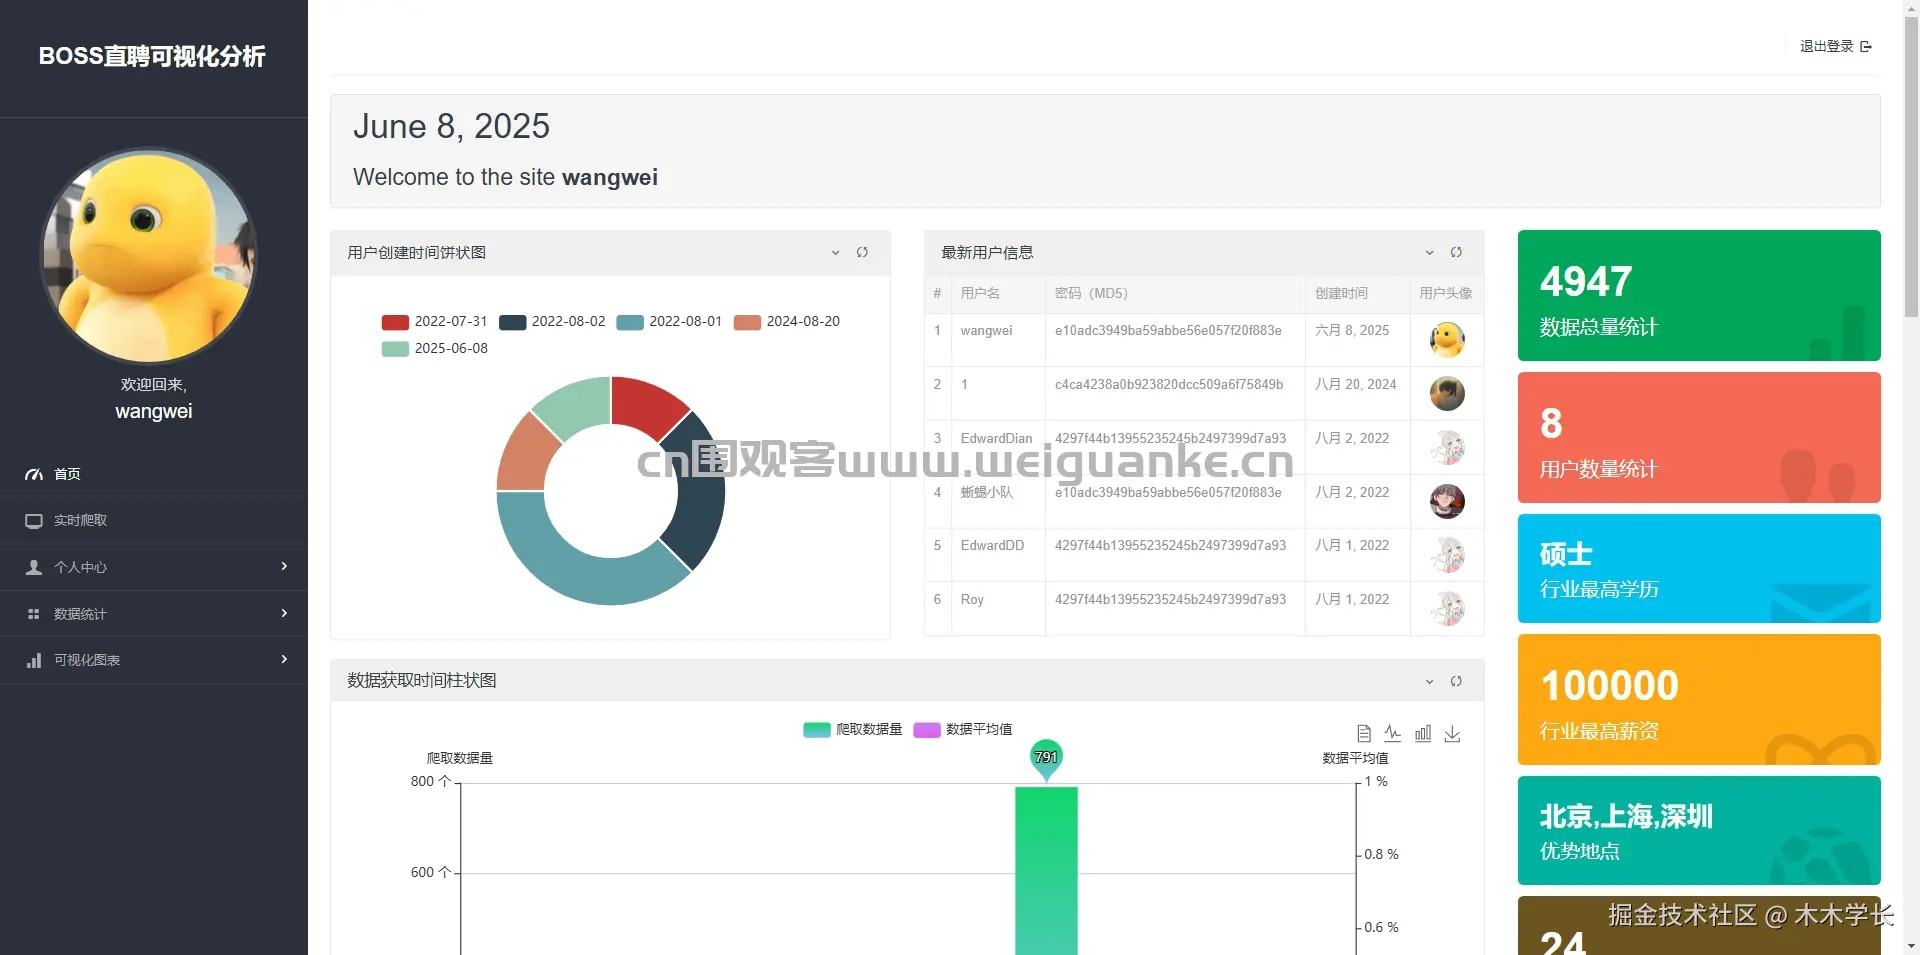
Task: Click the EdwardDian username cell
Action: point(997,447)
